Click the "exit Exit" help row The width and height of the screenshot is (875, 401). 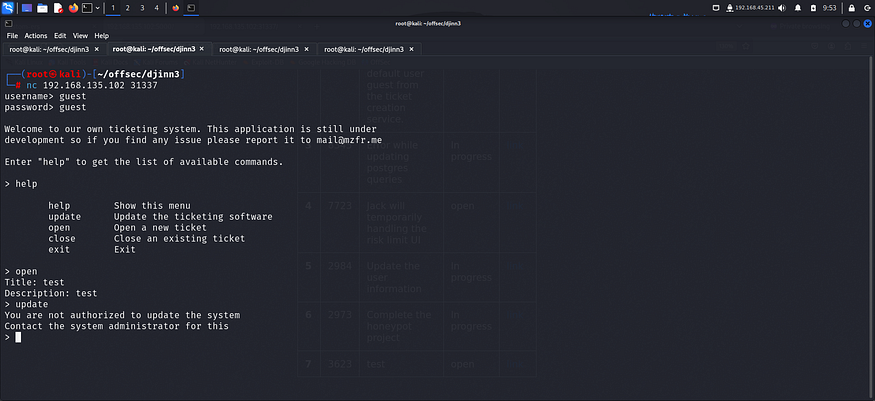(x=92, y=250)
